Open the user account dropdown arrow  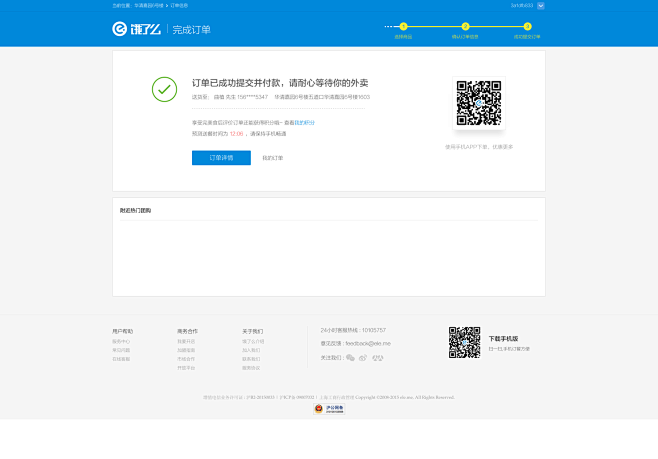(x=540, y=5)
